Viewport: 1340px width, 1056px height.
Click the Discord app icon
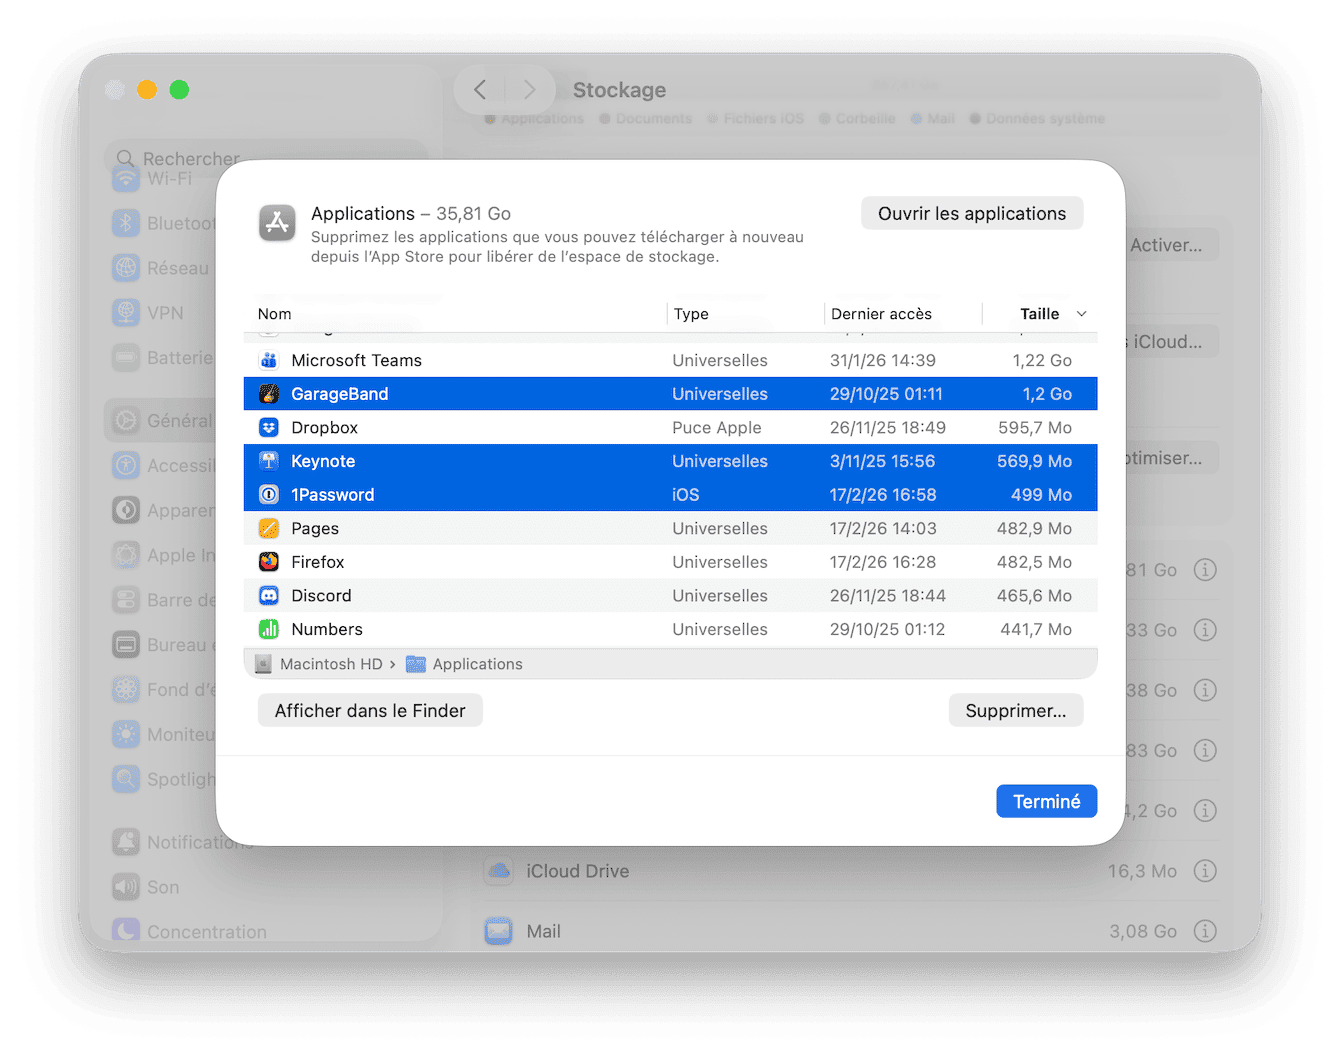coord(269,595)
